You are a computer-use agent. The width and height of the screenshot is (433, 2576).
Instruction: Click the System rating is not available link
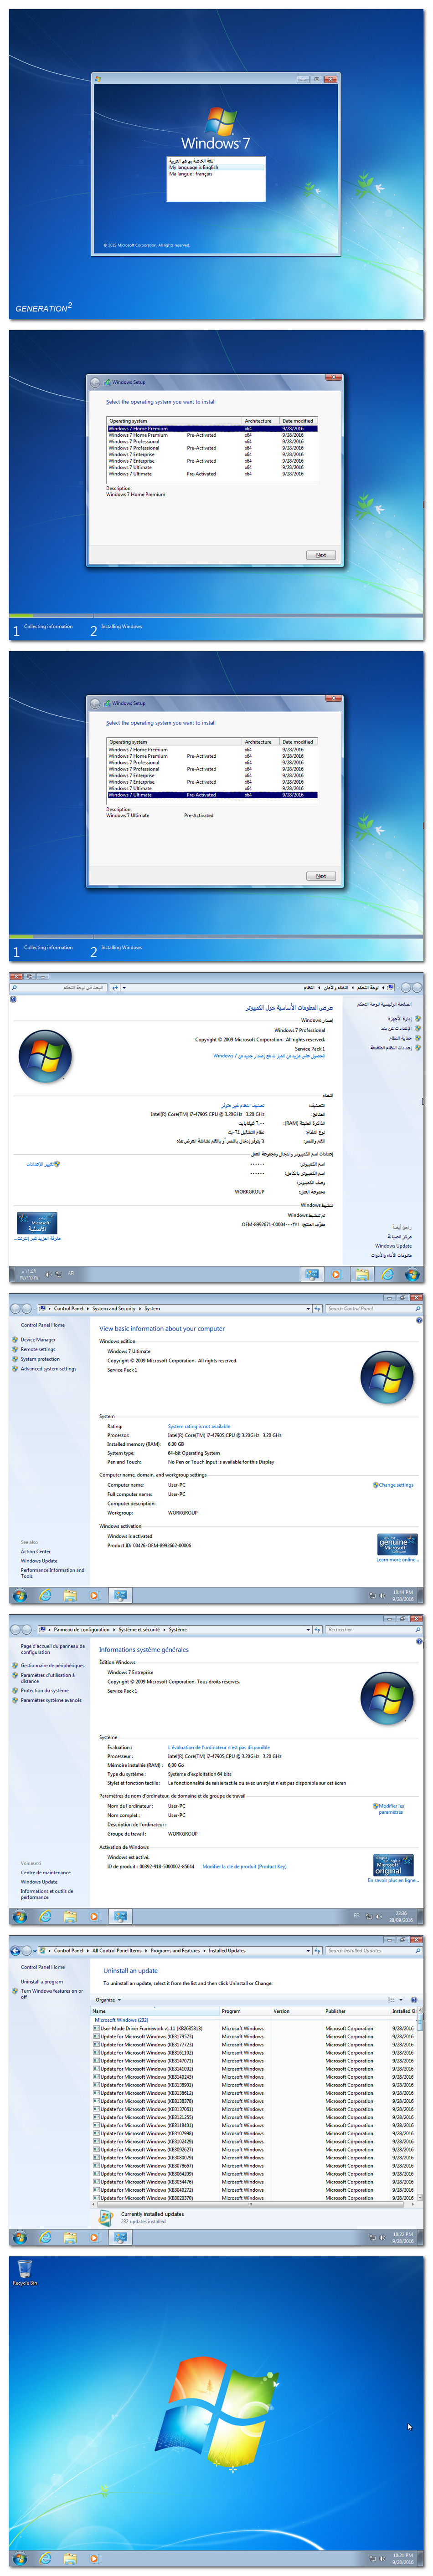[x=198, y=1426]
